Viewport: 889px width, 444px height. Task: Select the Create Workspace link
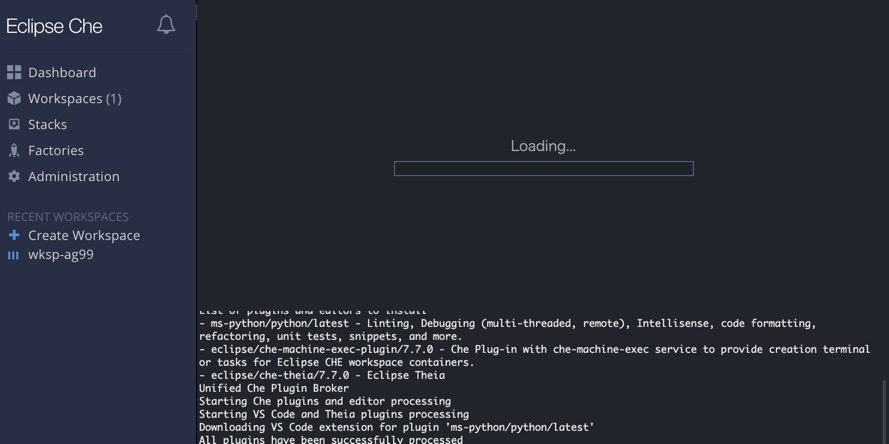coord(84,235)
